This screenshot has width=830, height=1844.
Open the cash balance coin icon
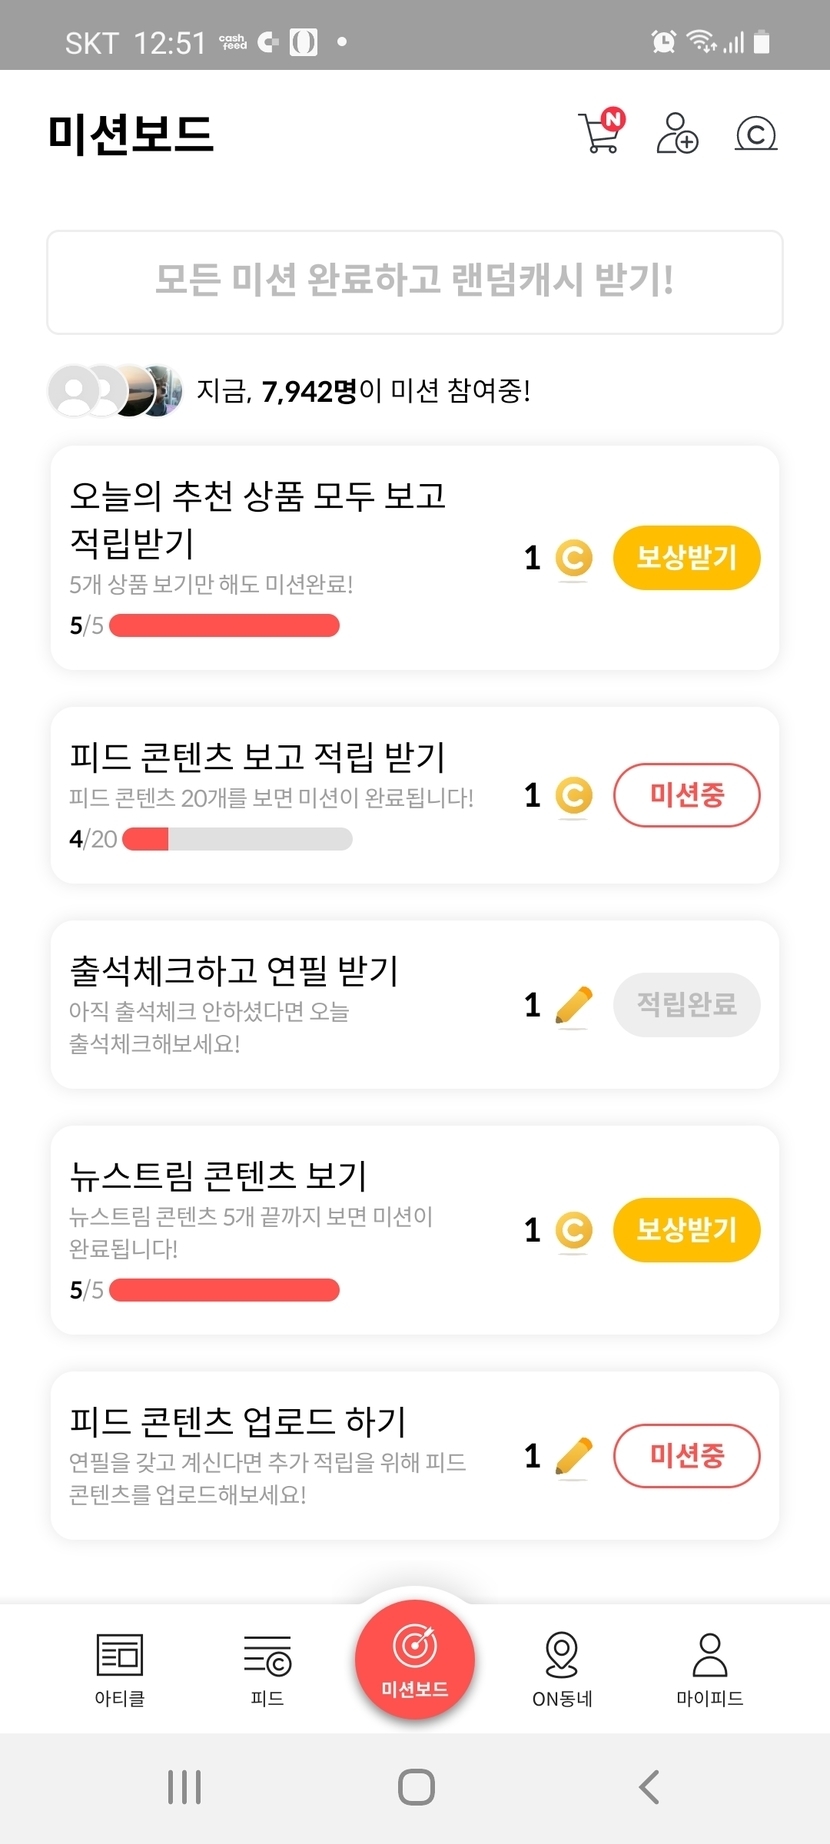point(756,133)
